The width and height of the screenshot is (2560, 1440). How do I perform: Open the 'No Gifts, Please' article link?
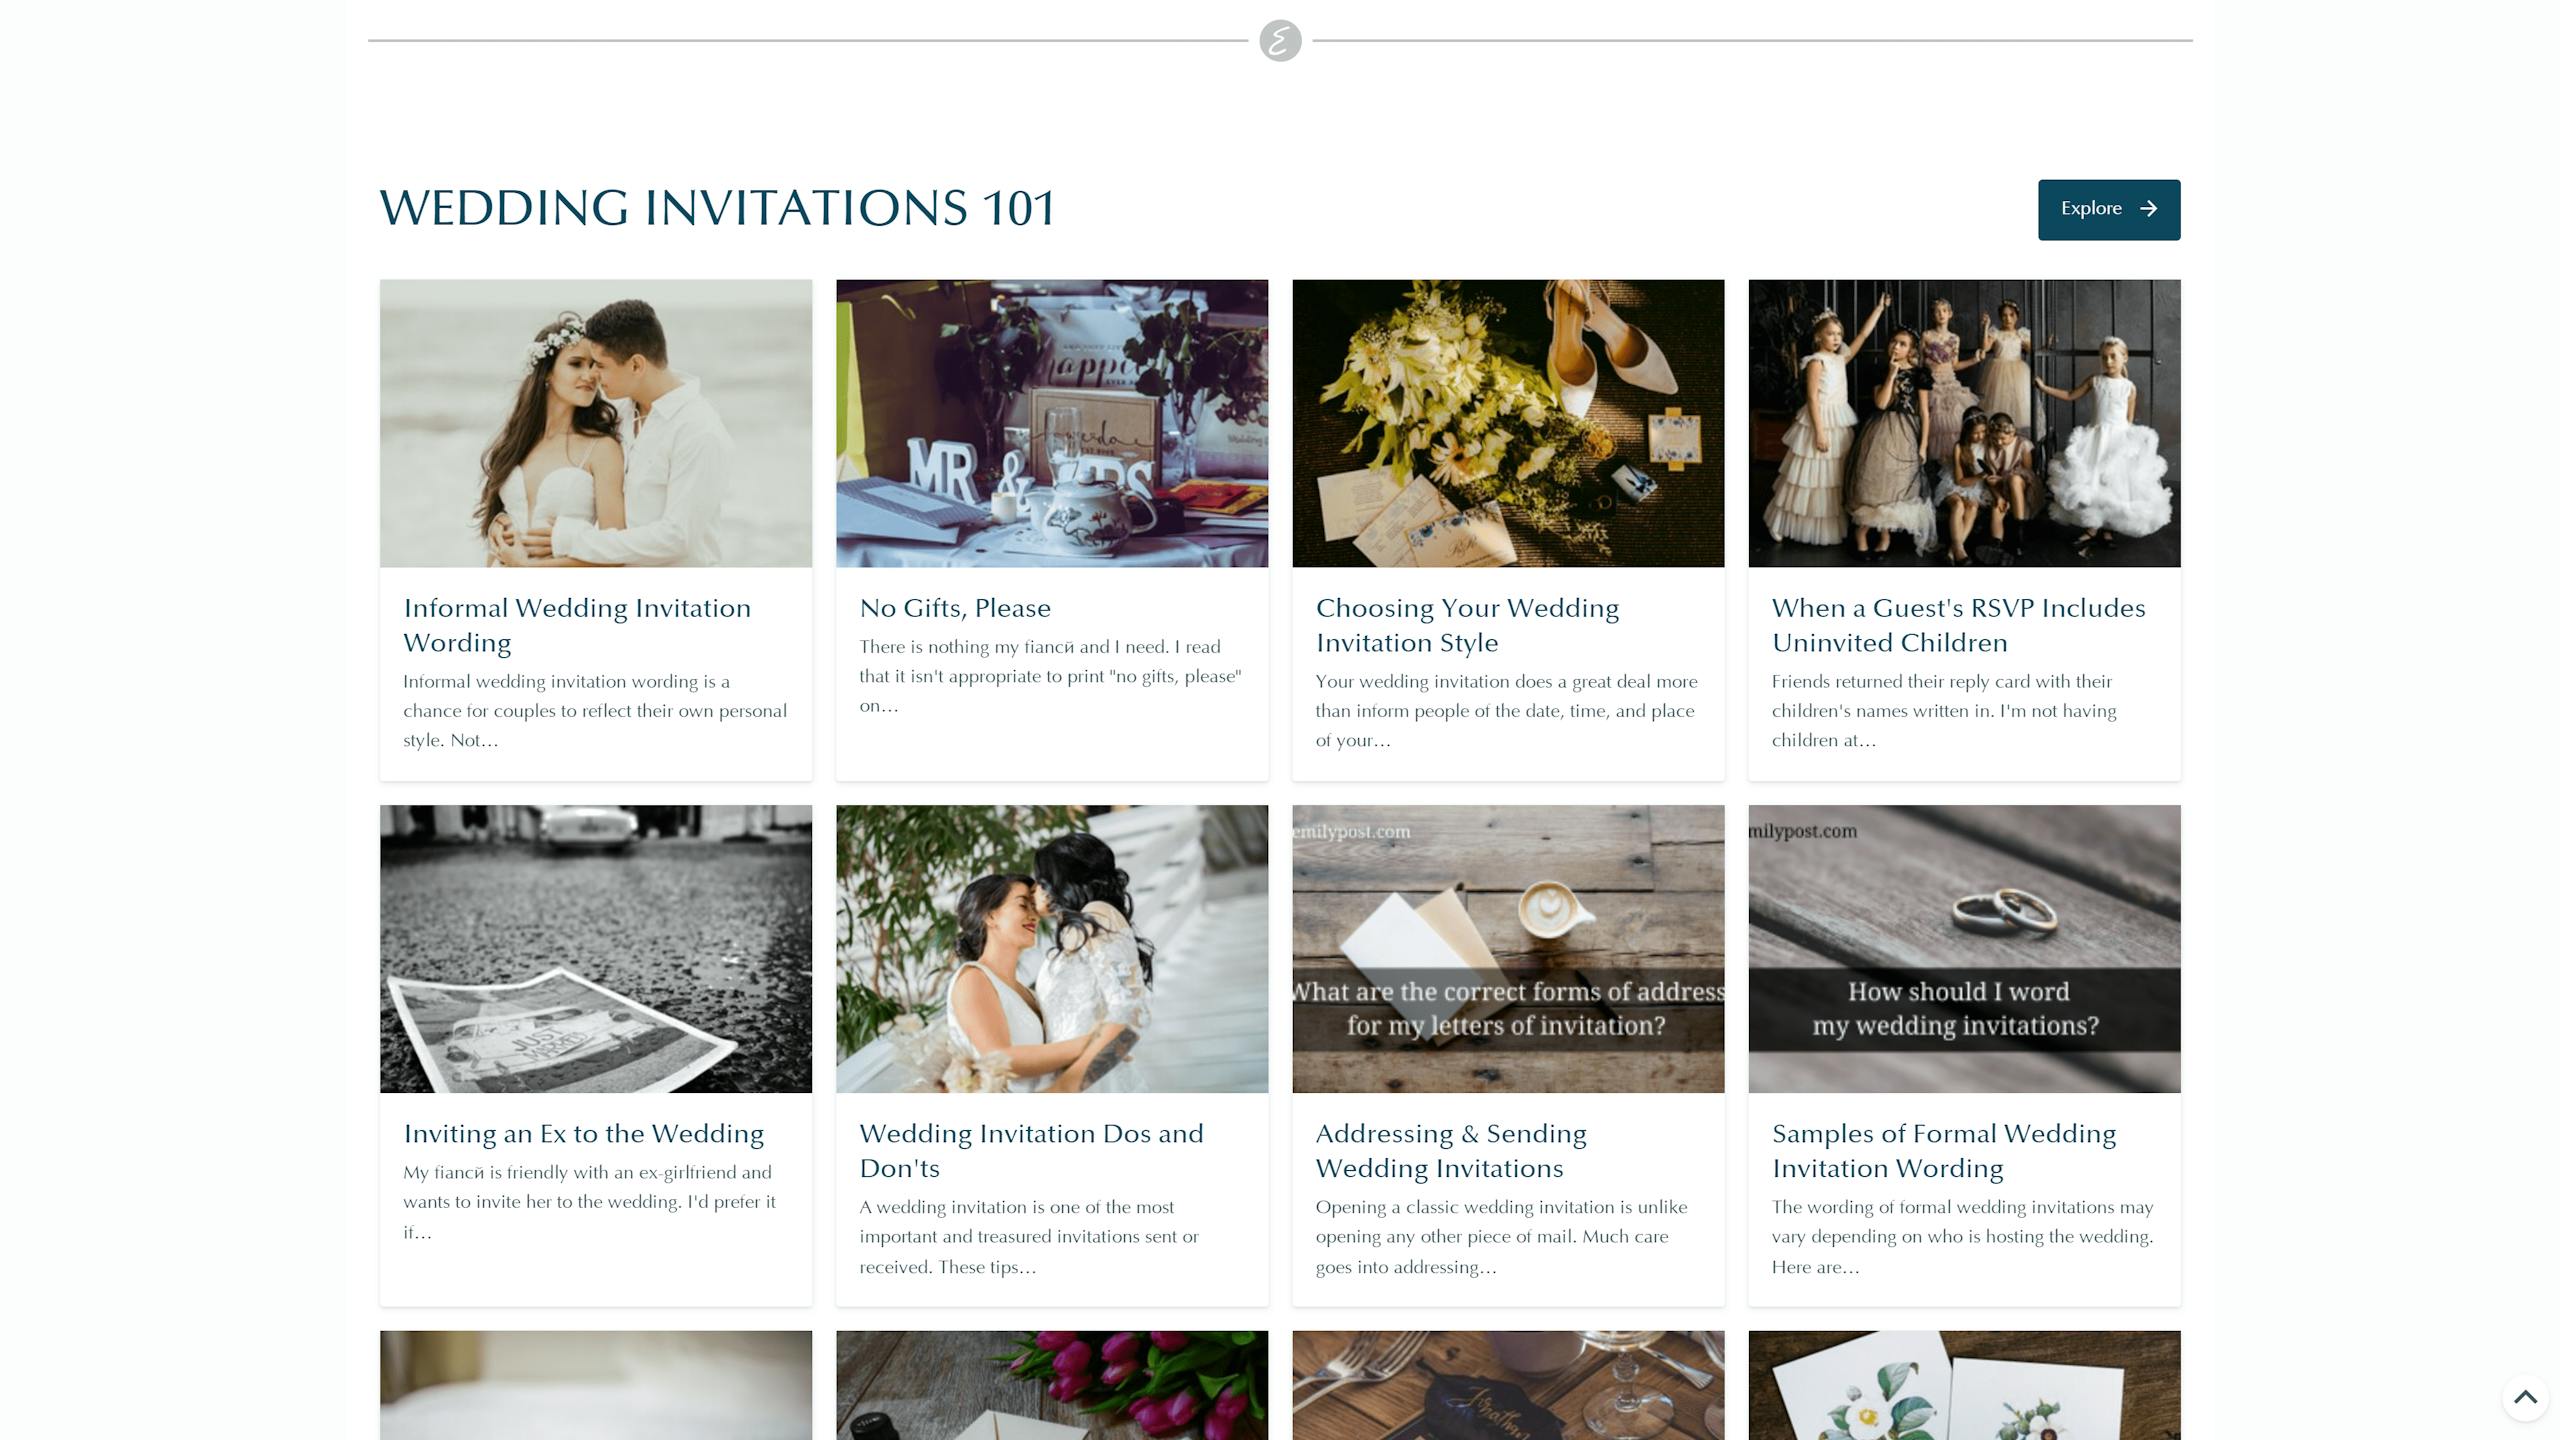955,608
